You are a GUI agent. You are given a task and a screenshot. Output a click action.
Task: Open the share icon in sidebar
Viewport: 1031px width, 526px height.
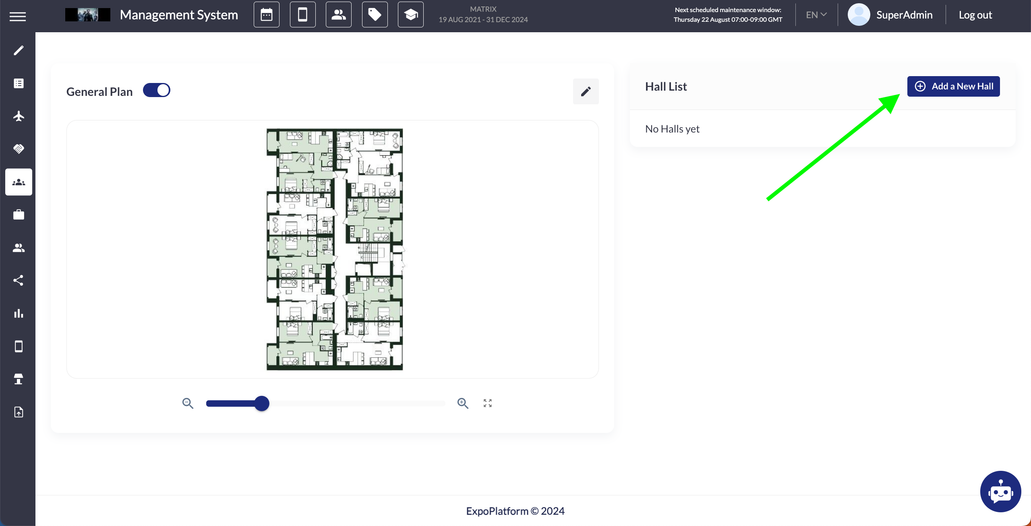click(x=18, y=281)
